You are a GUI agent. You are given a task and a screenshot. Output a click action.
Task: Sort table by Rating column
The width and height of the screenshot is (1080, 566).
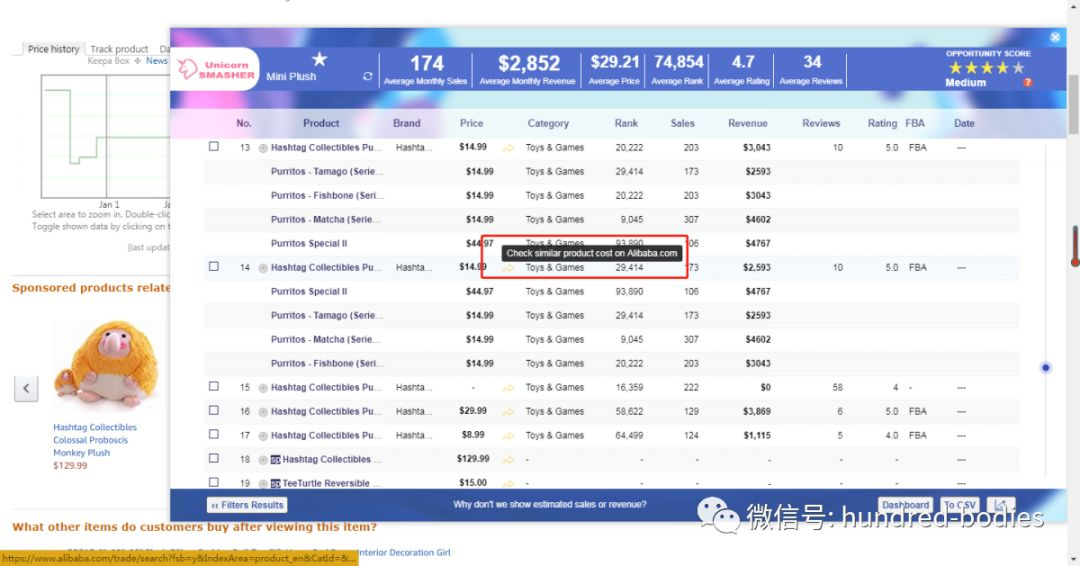pyautogui.click(x=882, y=123)
